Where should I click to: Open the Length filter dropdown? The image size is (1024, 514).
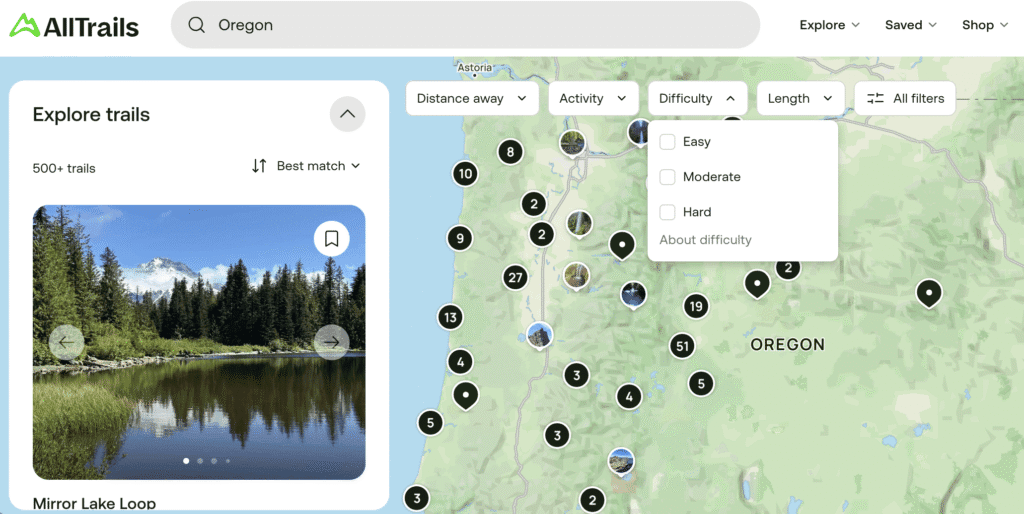[x=801, y=99]
